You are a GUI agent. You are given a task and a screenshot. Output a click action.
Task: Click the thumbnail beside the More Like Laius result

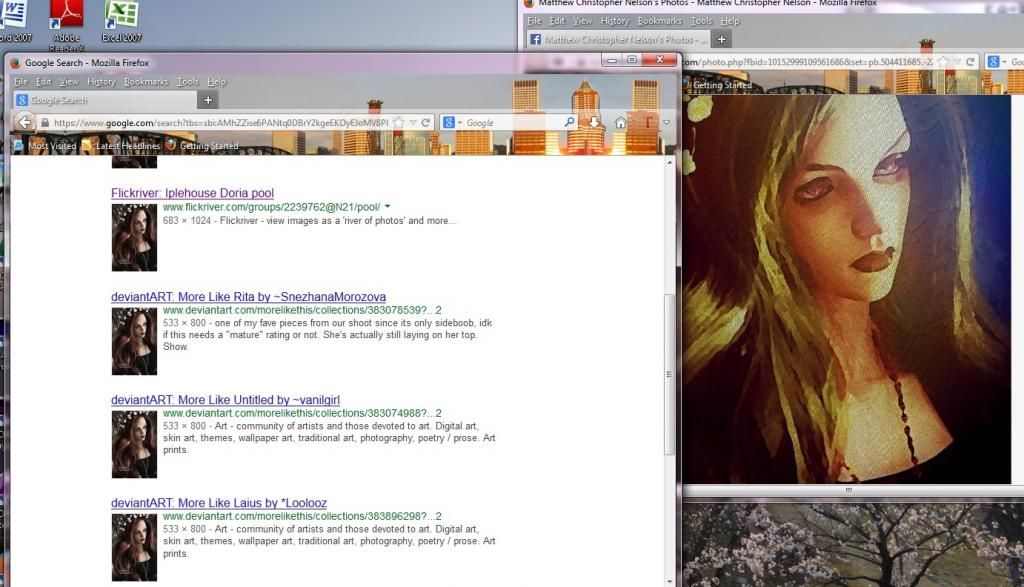pyautogui.click(x=135, y=547)
